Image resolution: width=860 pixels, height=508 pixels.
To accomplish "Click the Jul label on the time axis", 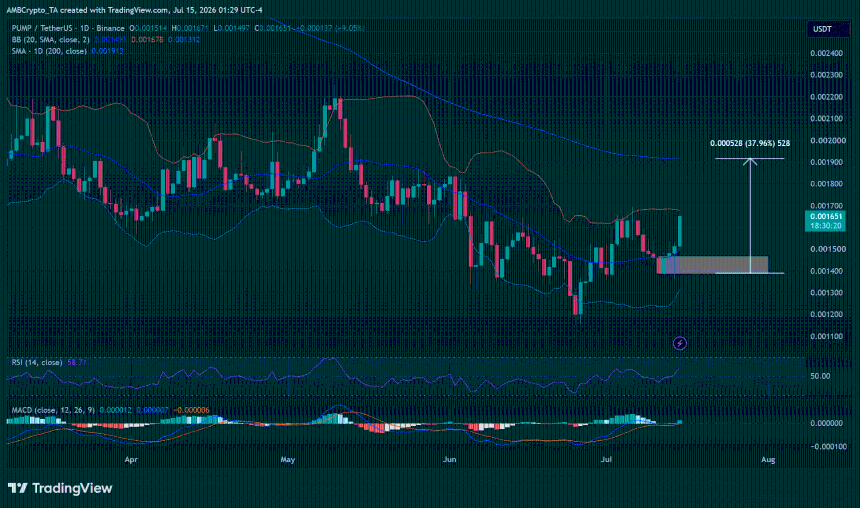I will 606,459.
